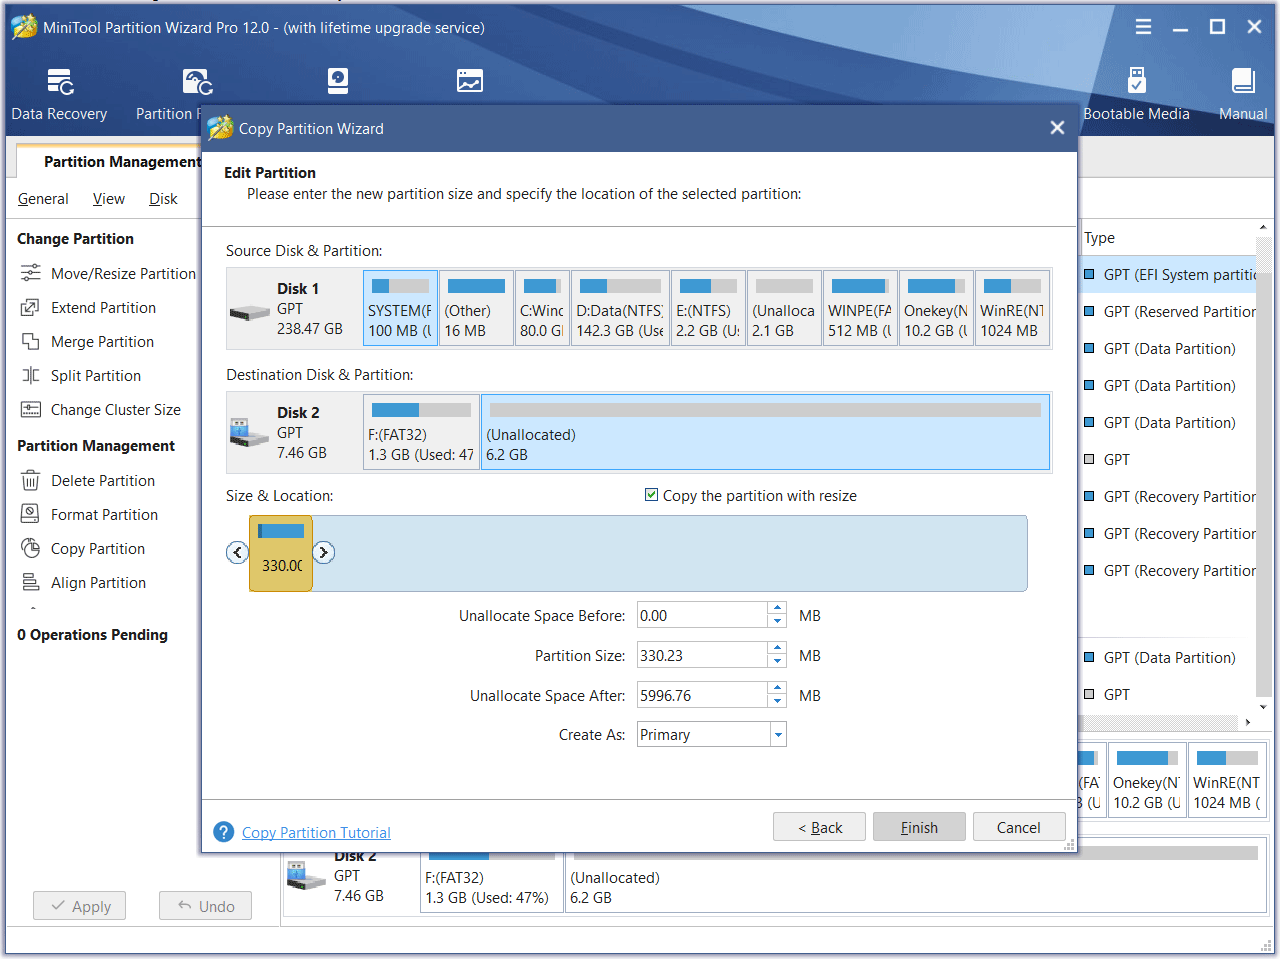Click the Move/Resize Partition icon

point(30,273)
